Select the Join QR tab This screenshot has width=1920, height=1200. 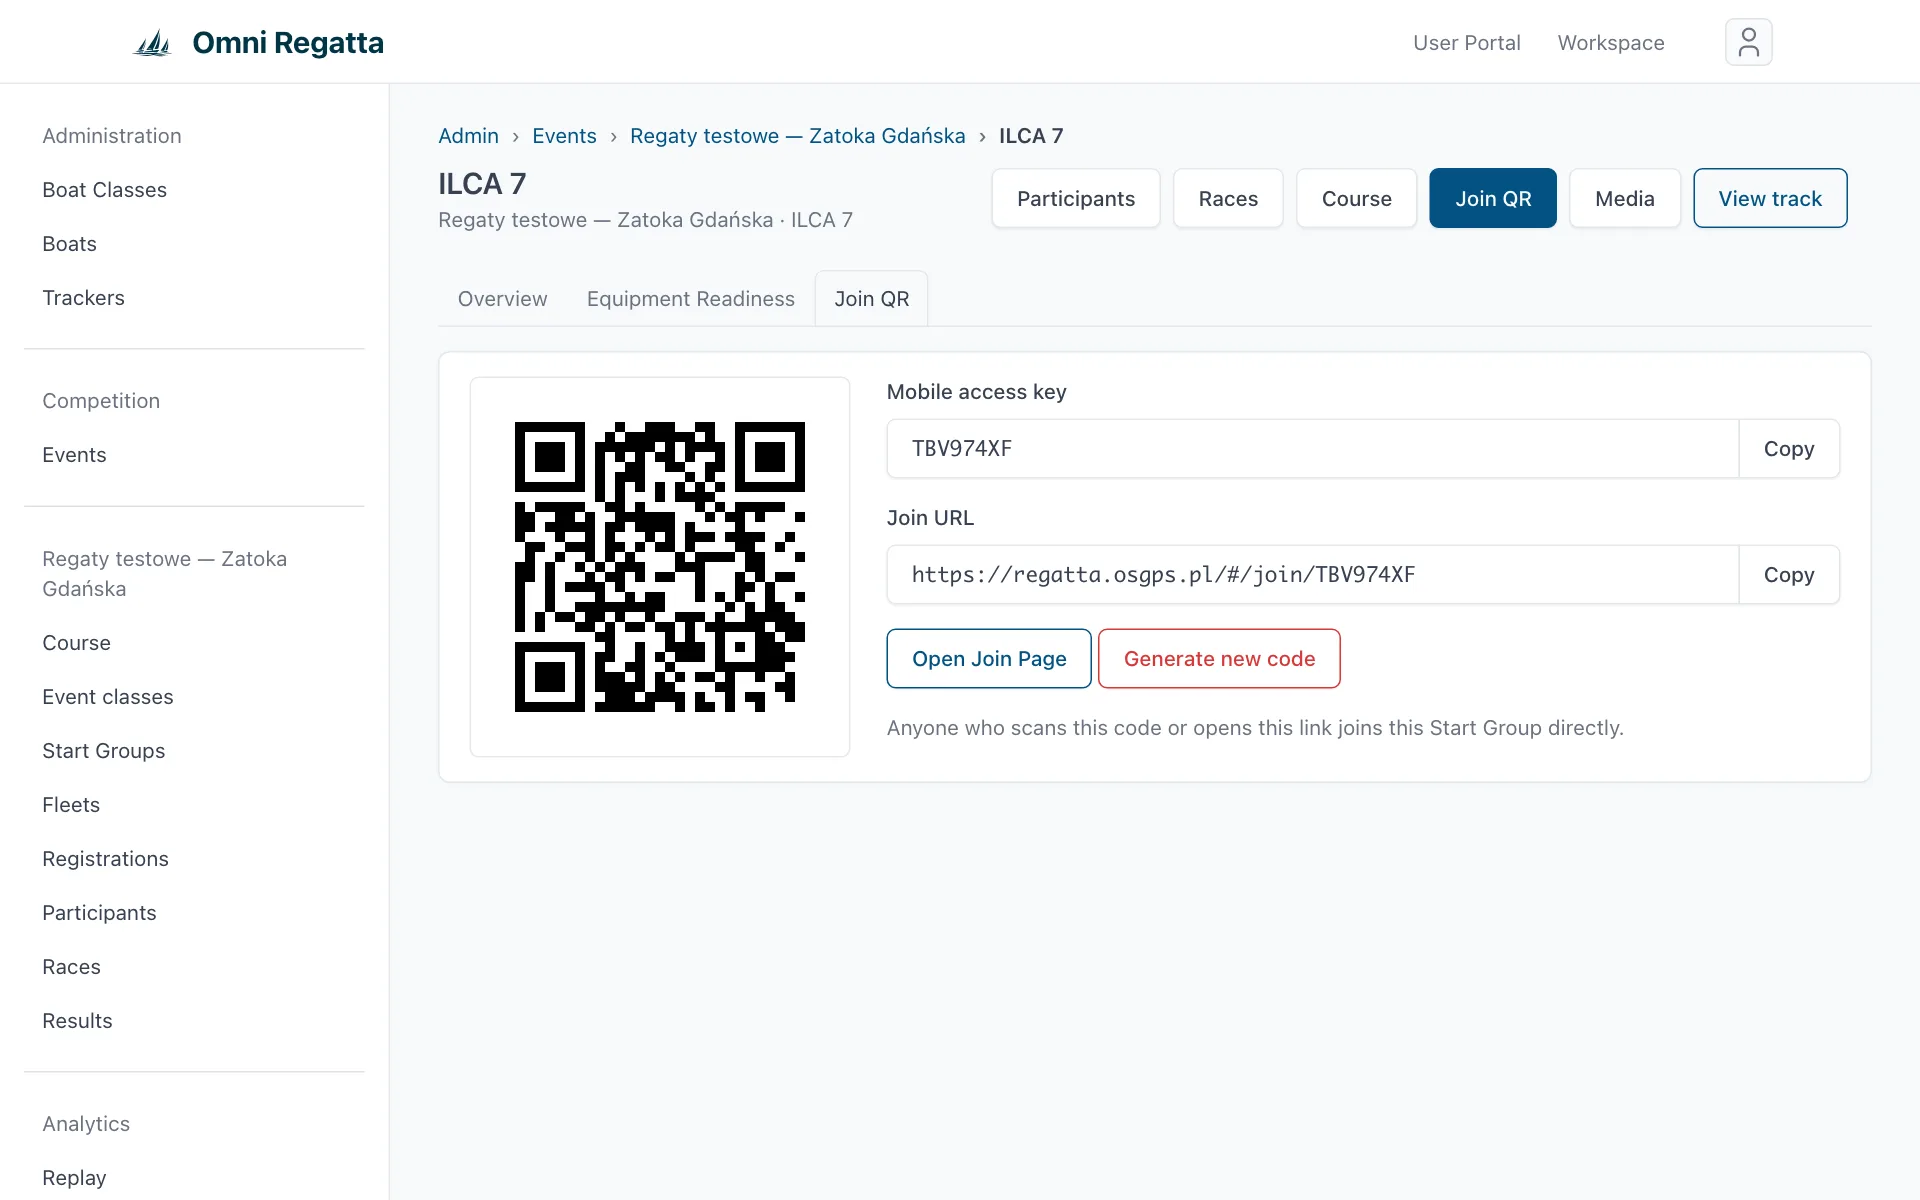pos(871,299)
